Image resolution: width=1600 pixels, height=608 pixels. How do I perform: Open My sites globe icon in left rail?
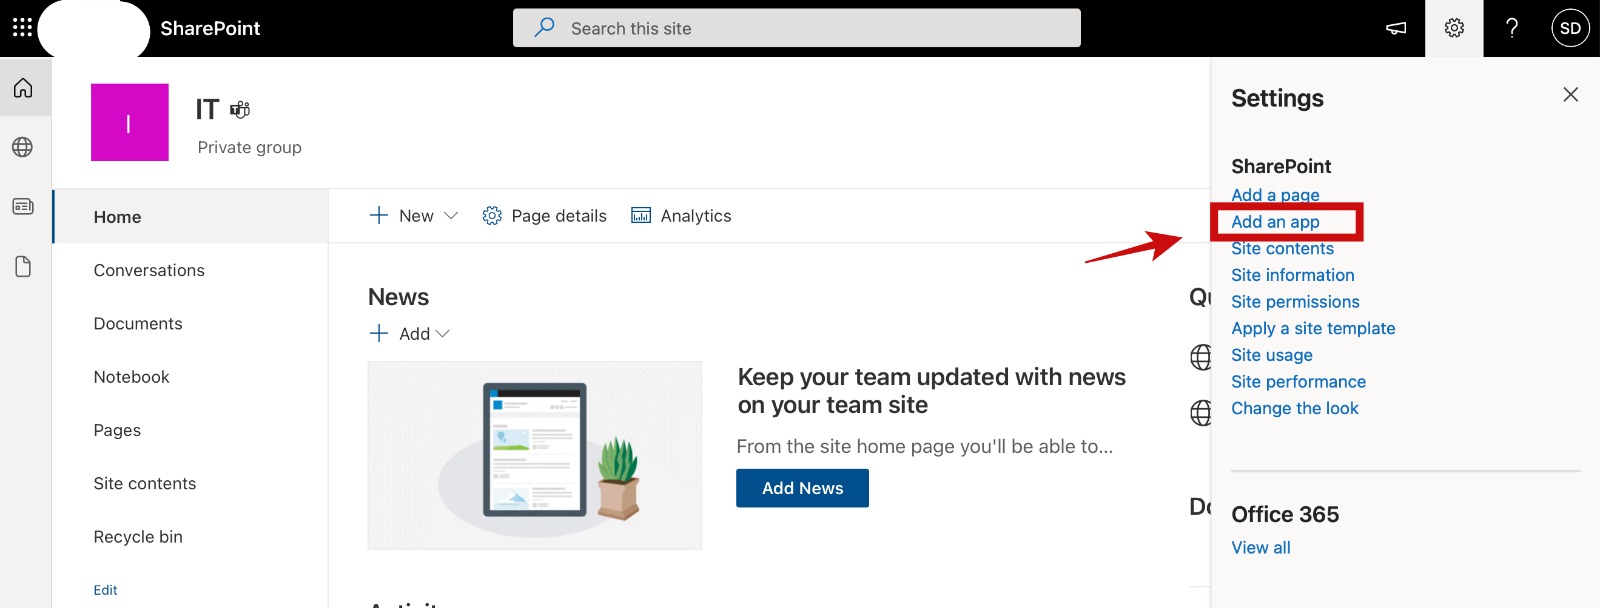(23, 147)
